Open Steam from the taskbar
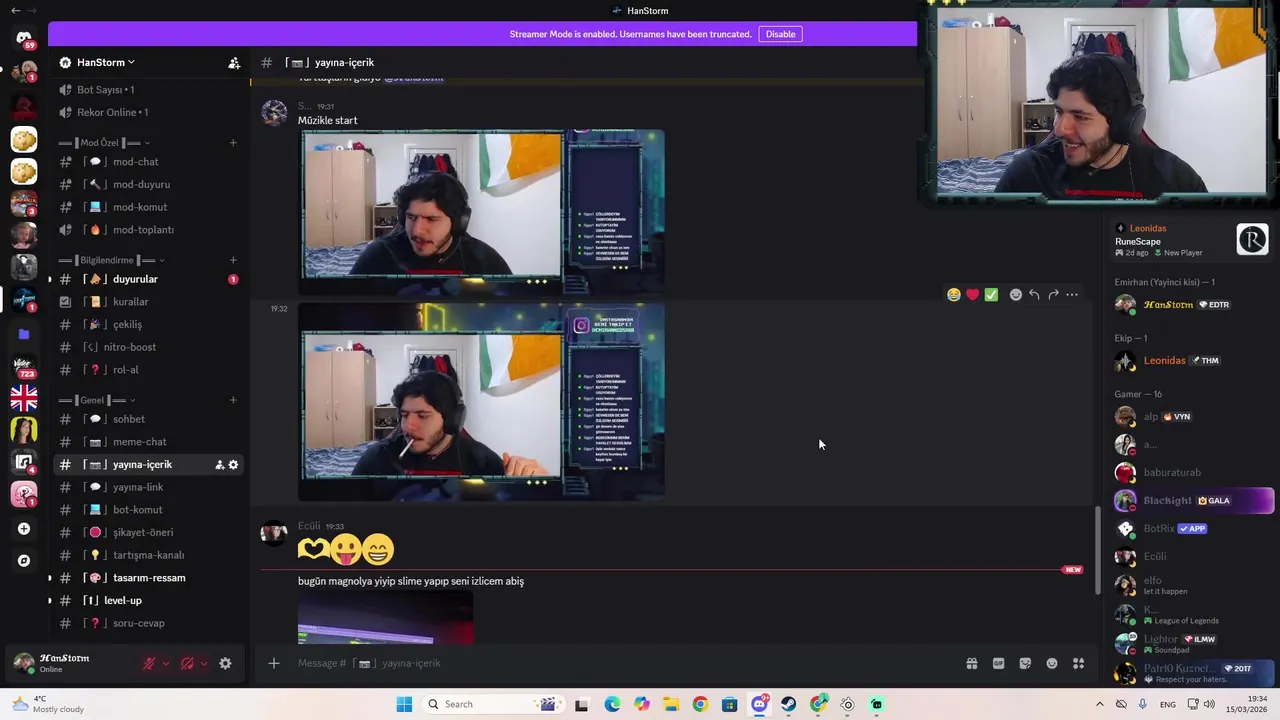 (789, 704)
